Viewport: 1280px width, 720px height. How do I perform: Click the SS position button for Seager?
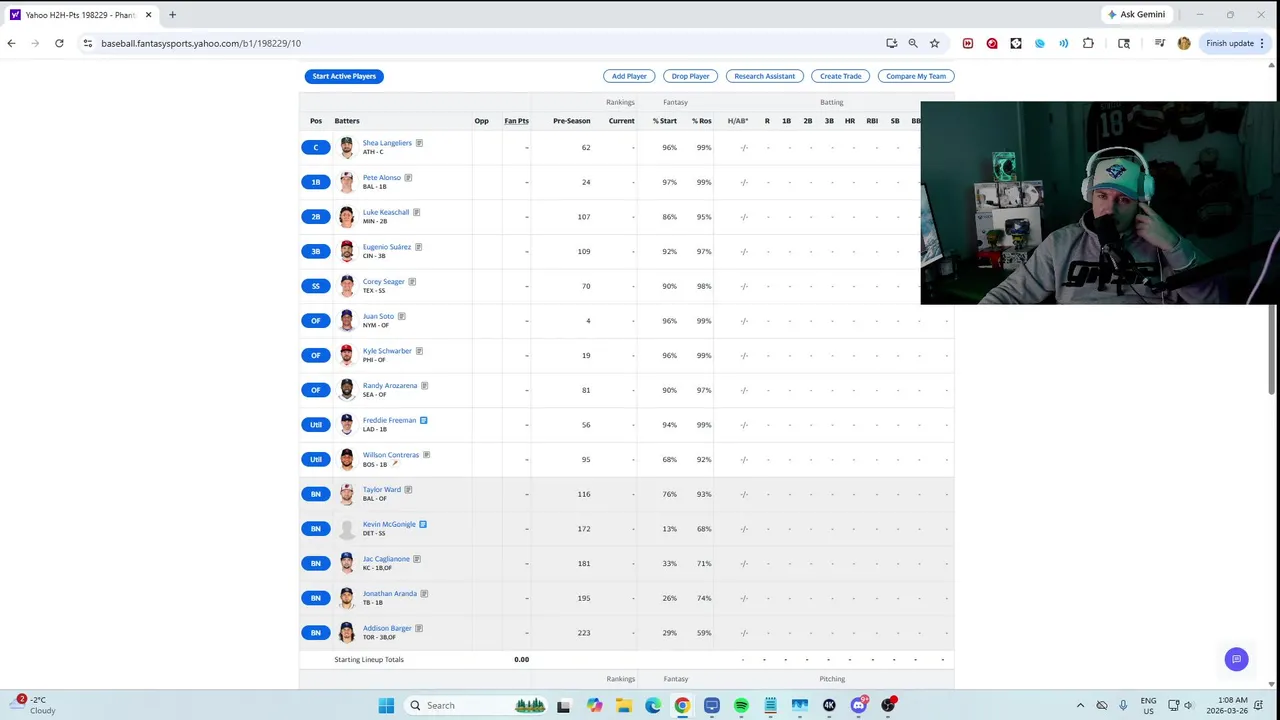316,286
